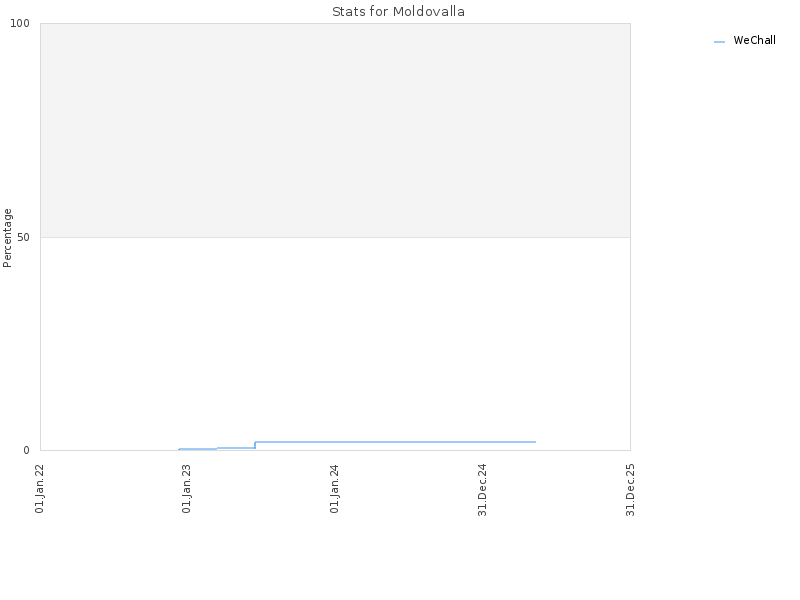Click the Percentage axis label
Viewport: 800px width, 600px height.
tap(7, 238)
